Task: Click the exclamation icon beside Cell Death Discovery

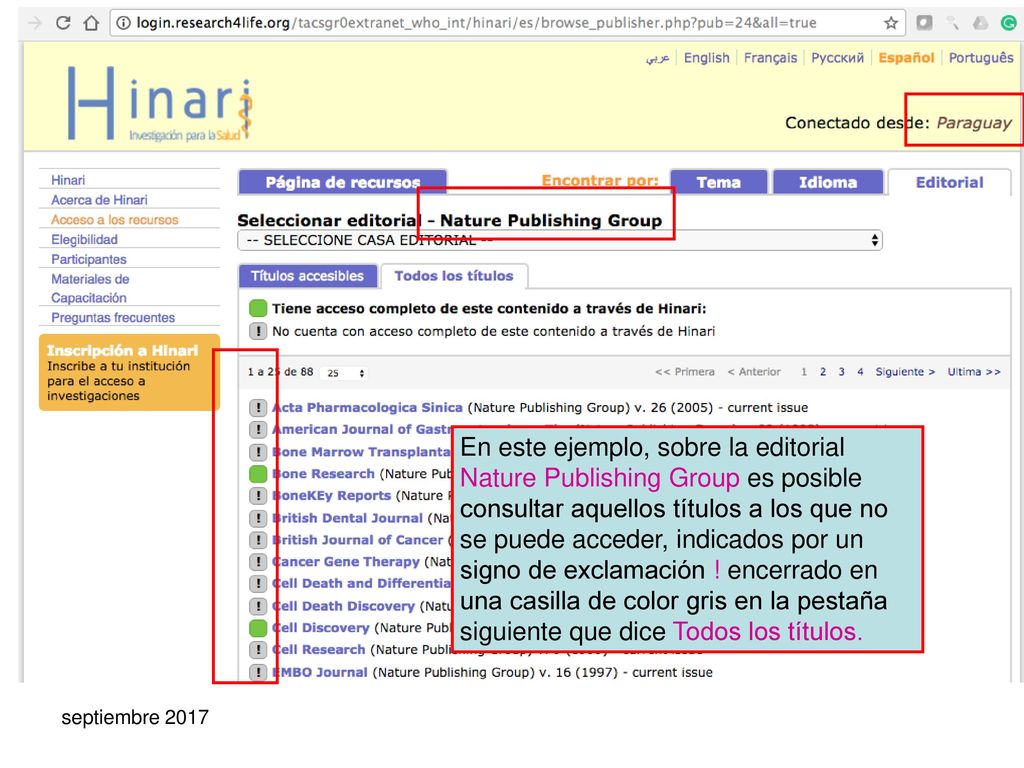Action: pyautogui.click(x=258, y=606)
